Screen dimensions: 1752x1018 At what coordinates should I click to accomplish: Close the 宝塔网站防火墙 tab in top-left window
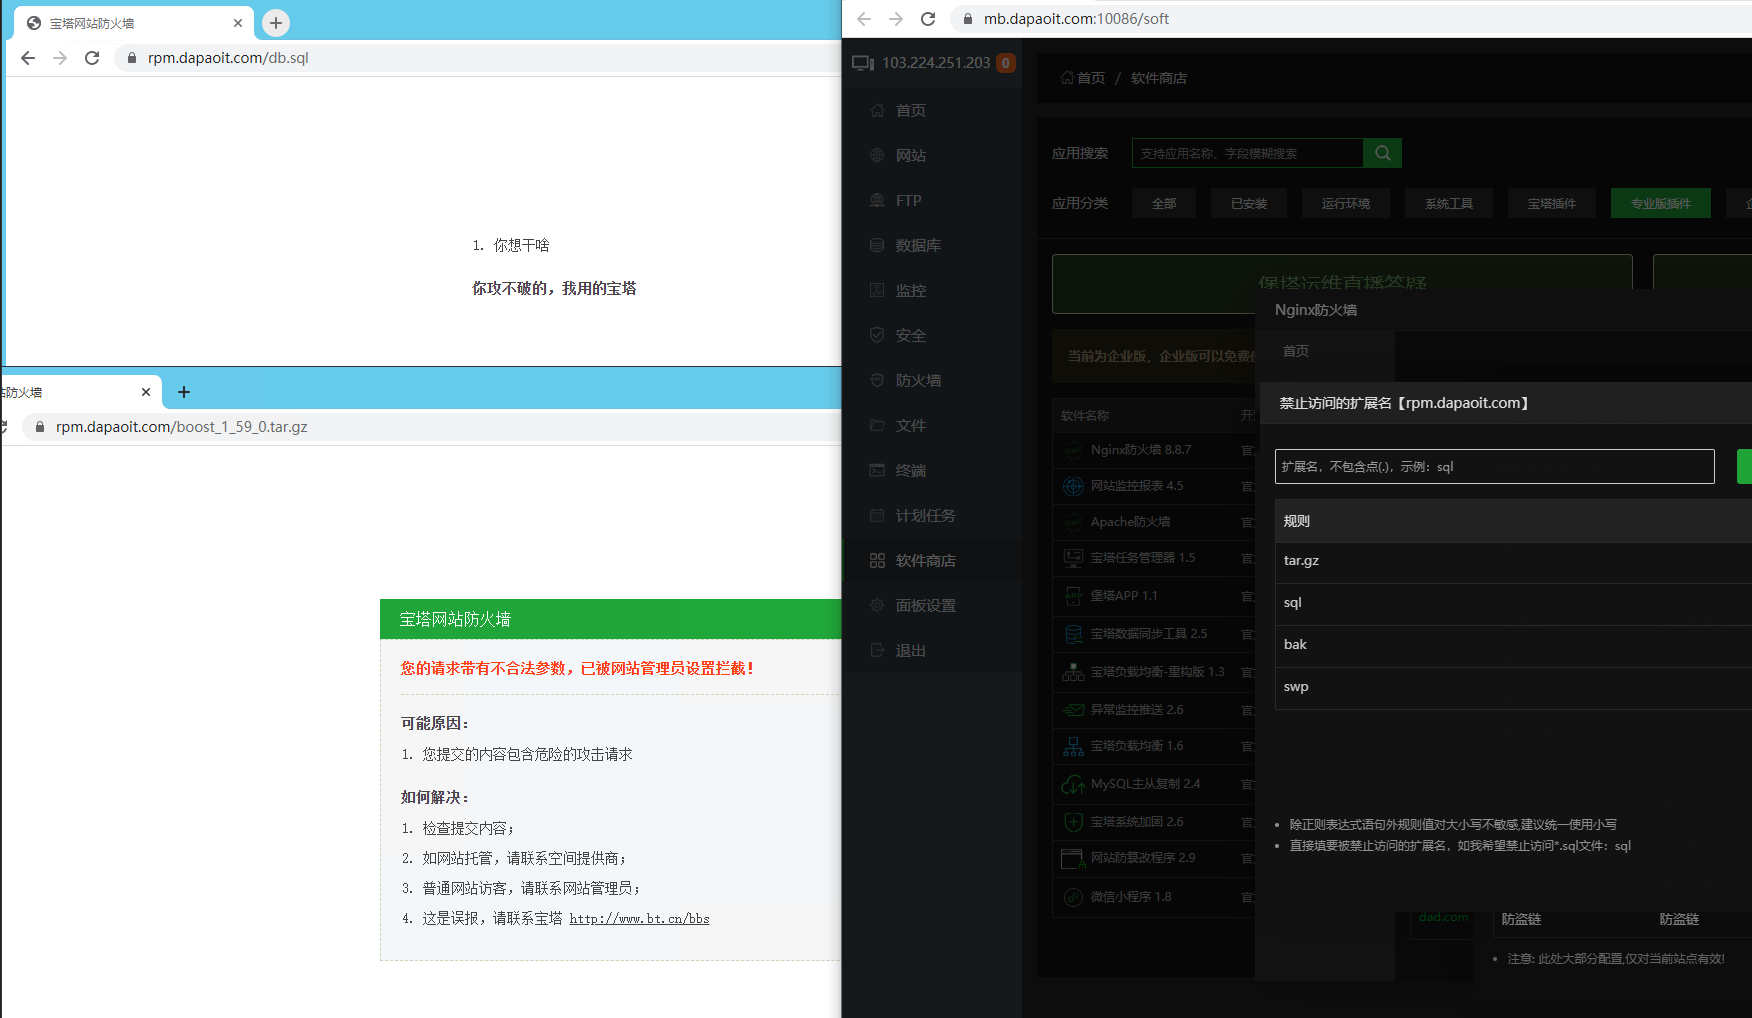point(238,23)
